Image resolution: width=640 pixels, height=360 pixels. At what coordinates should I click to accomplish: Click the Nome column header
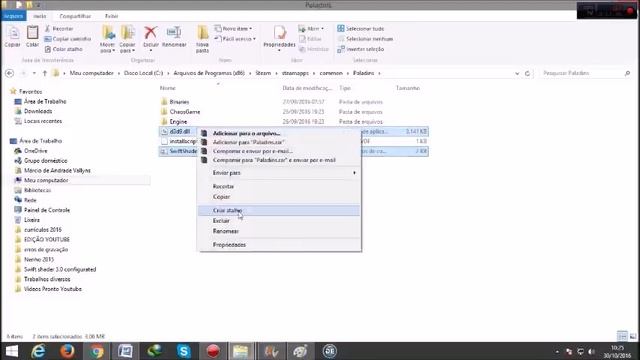coord(168,88)
